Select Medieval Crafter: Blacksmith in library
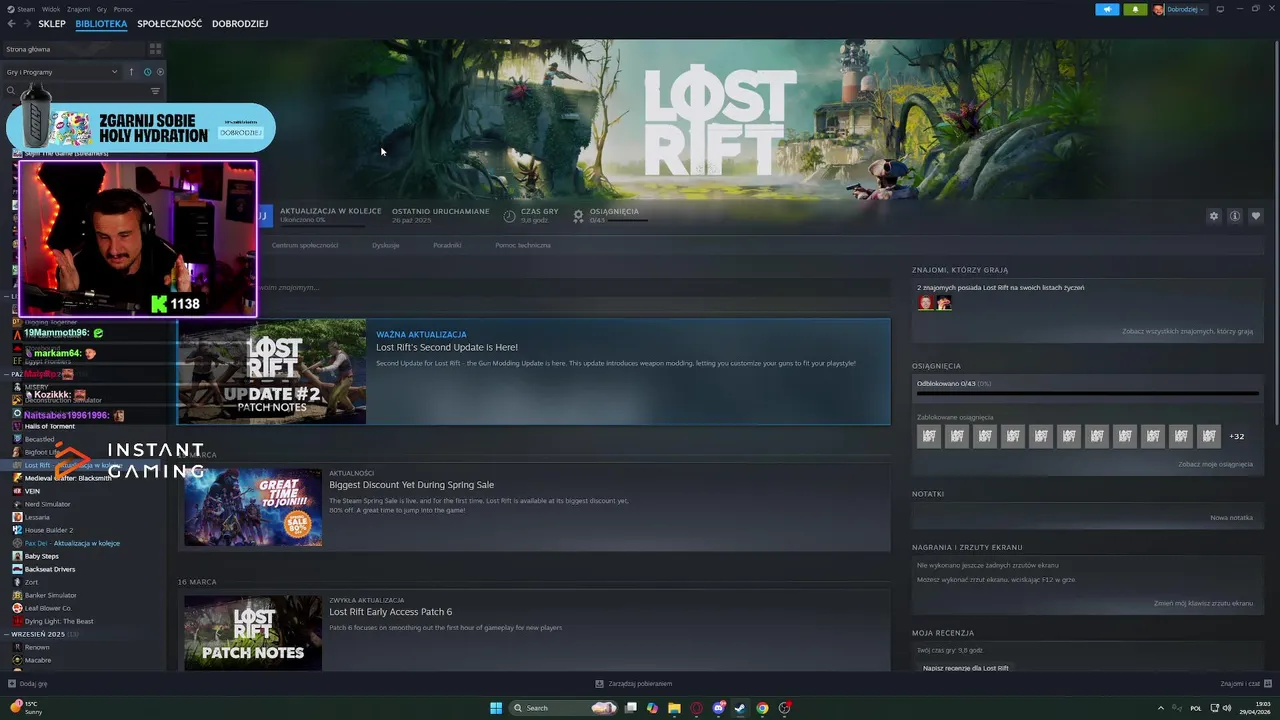The width and height of the screenshot is (1280, 720). pos(68,478)
